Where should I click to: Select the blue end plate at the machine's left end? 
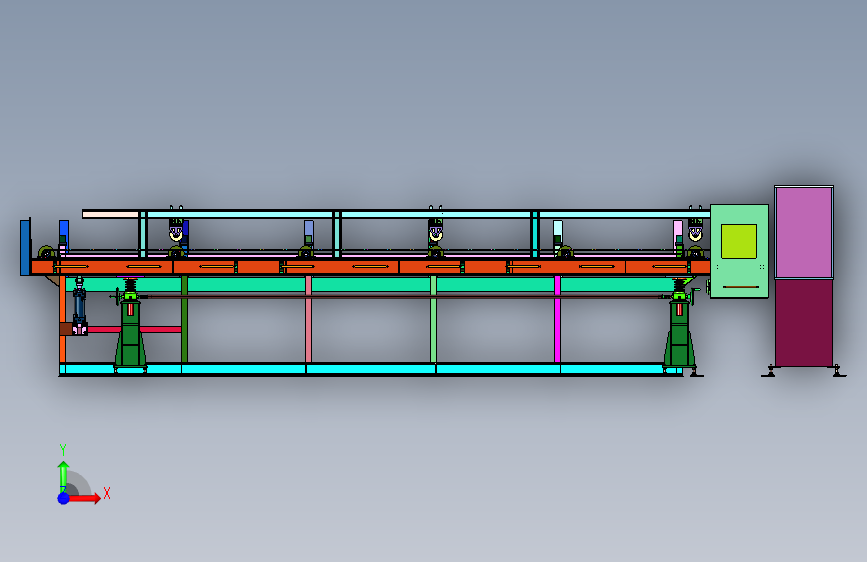pyautogui.click(x=25, y=247)
